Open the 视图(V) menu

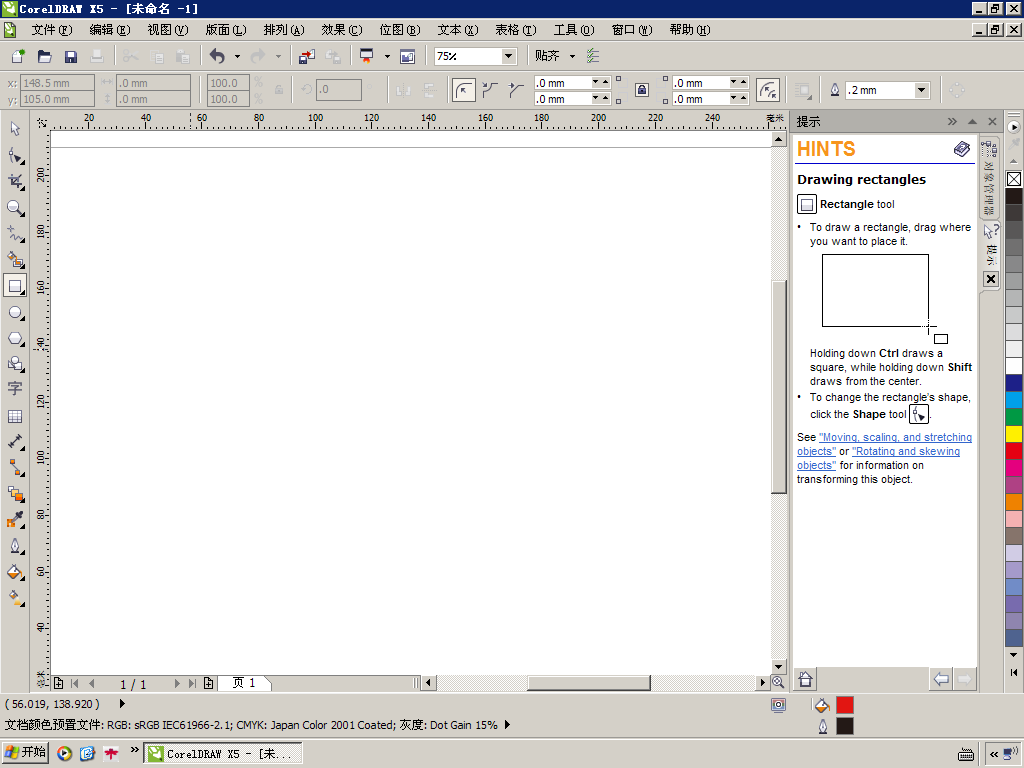[168, 30]
